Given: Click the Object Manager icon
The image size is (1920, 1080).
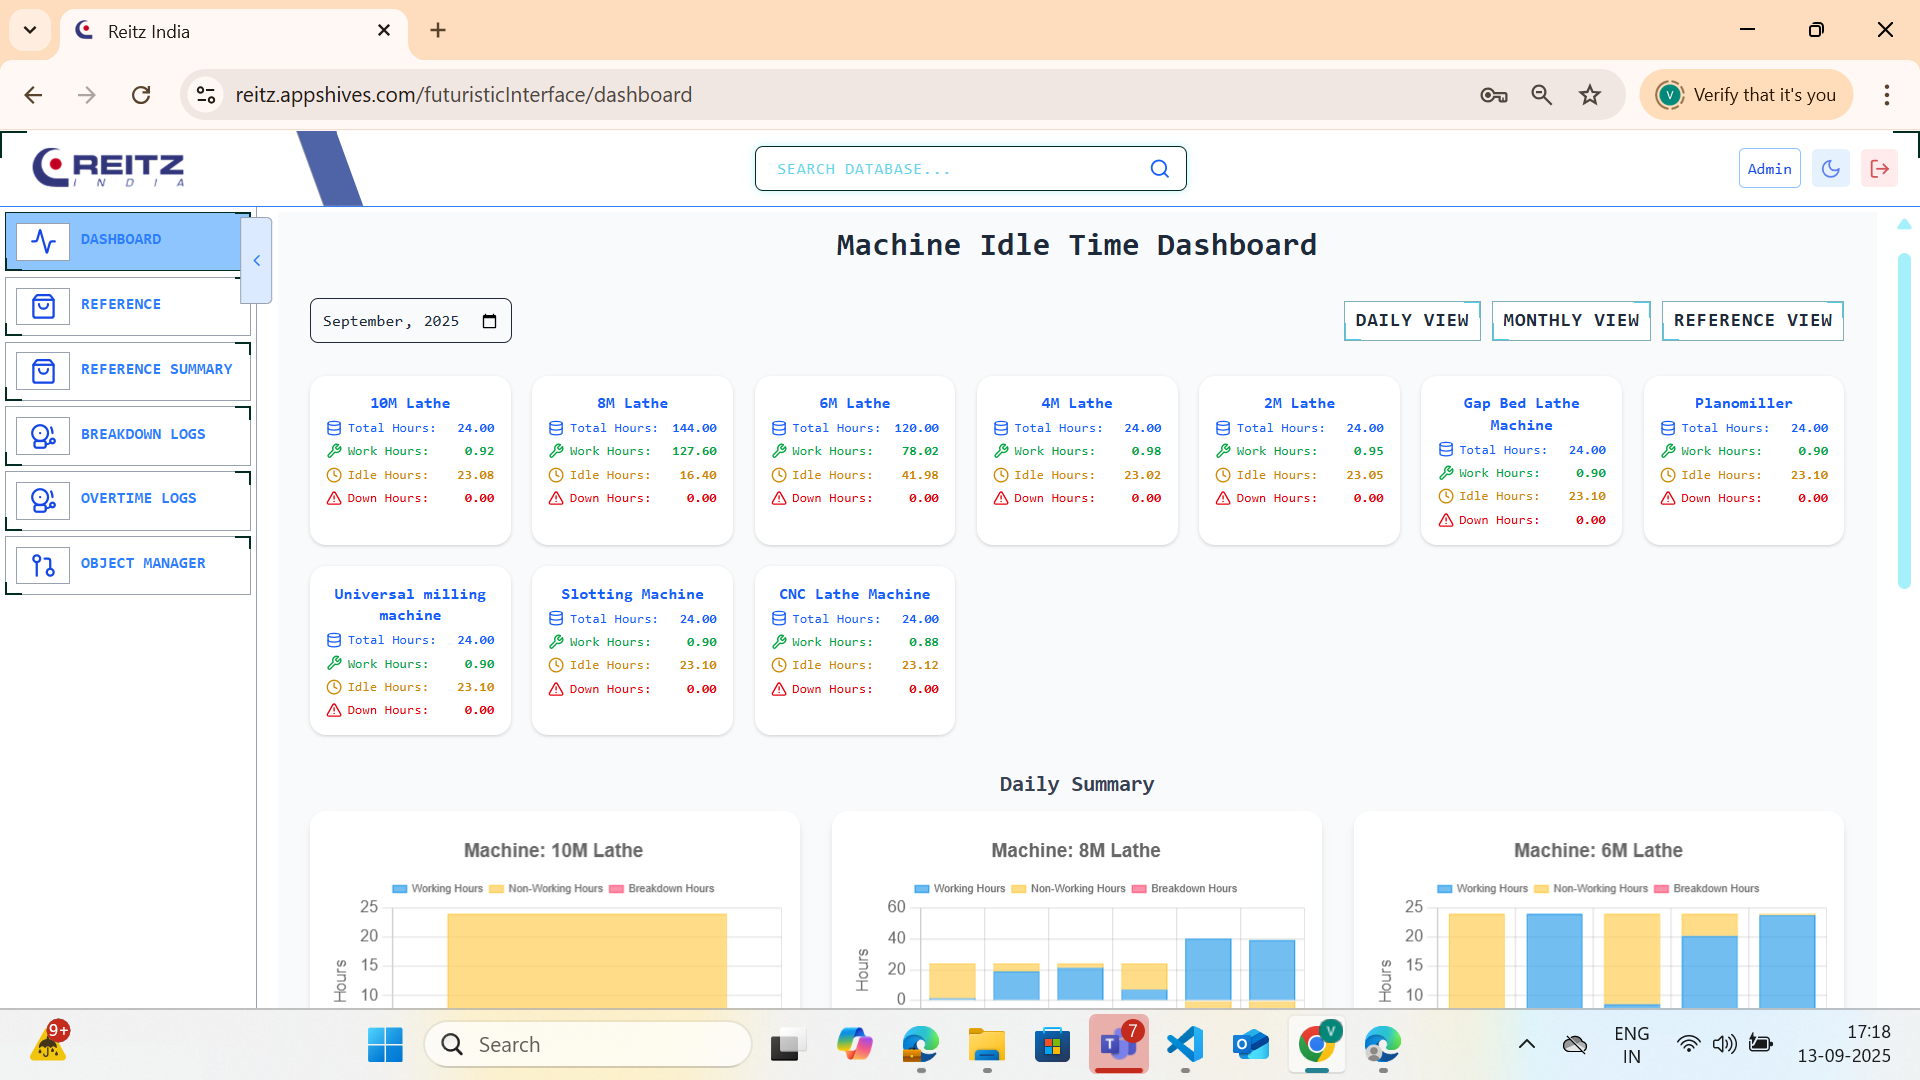Looking at the screenshot, I should pyautogui.click(x=43, y=565).
